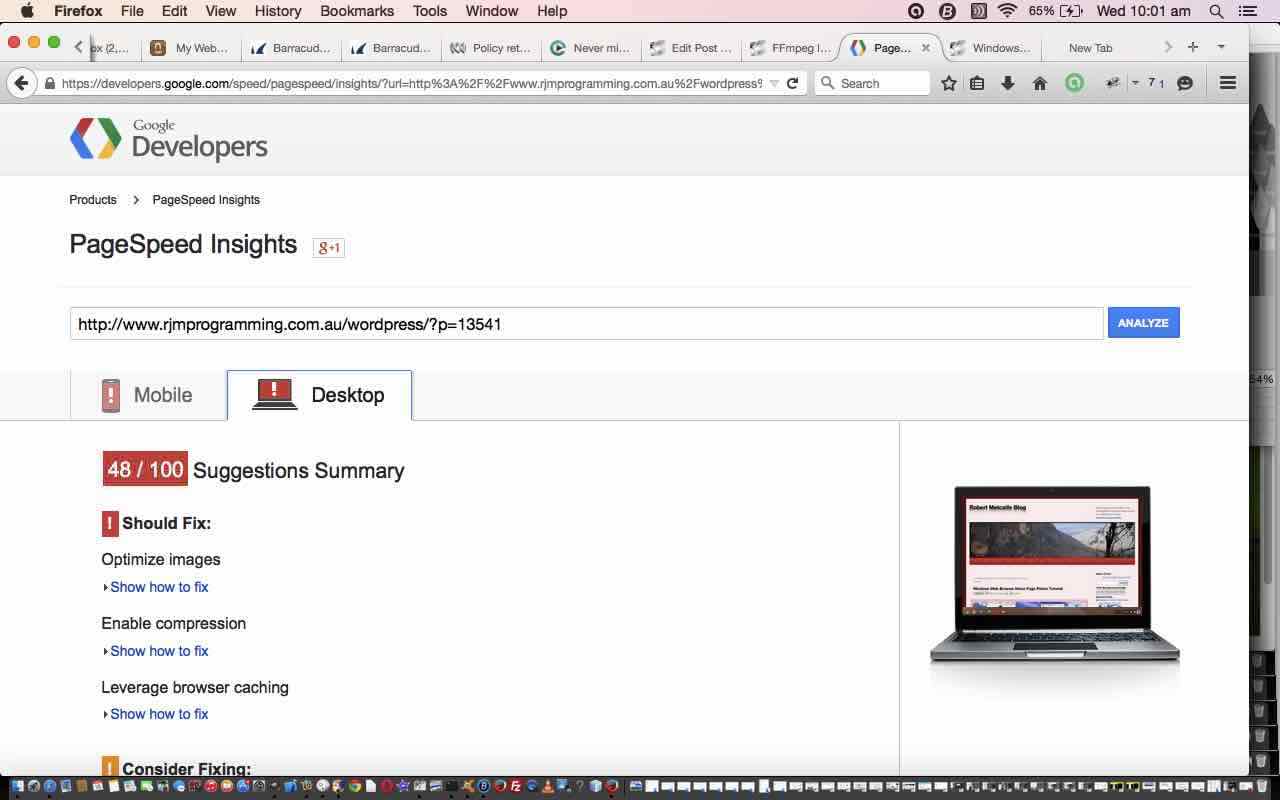This screenshot has height=800, width=1280.
Task: Open the Notification Center icon
Action: [1247, 11]
